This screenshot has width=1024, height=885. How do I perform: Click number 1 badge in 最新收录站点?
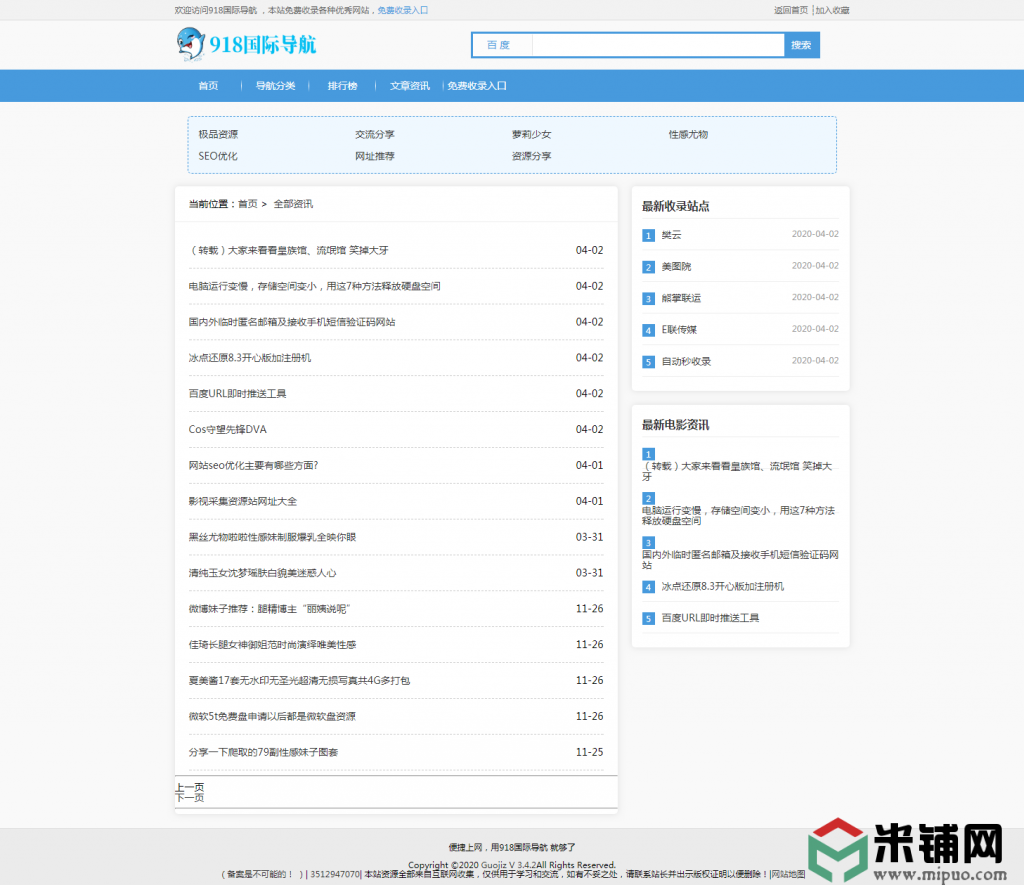tap(648, 235)
